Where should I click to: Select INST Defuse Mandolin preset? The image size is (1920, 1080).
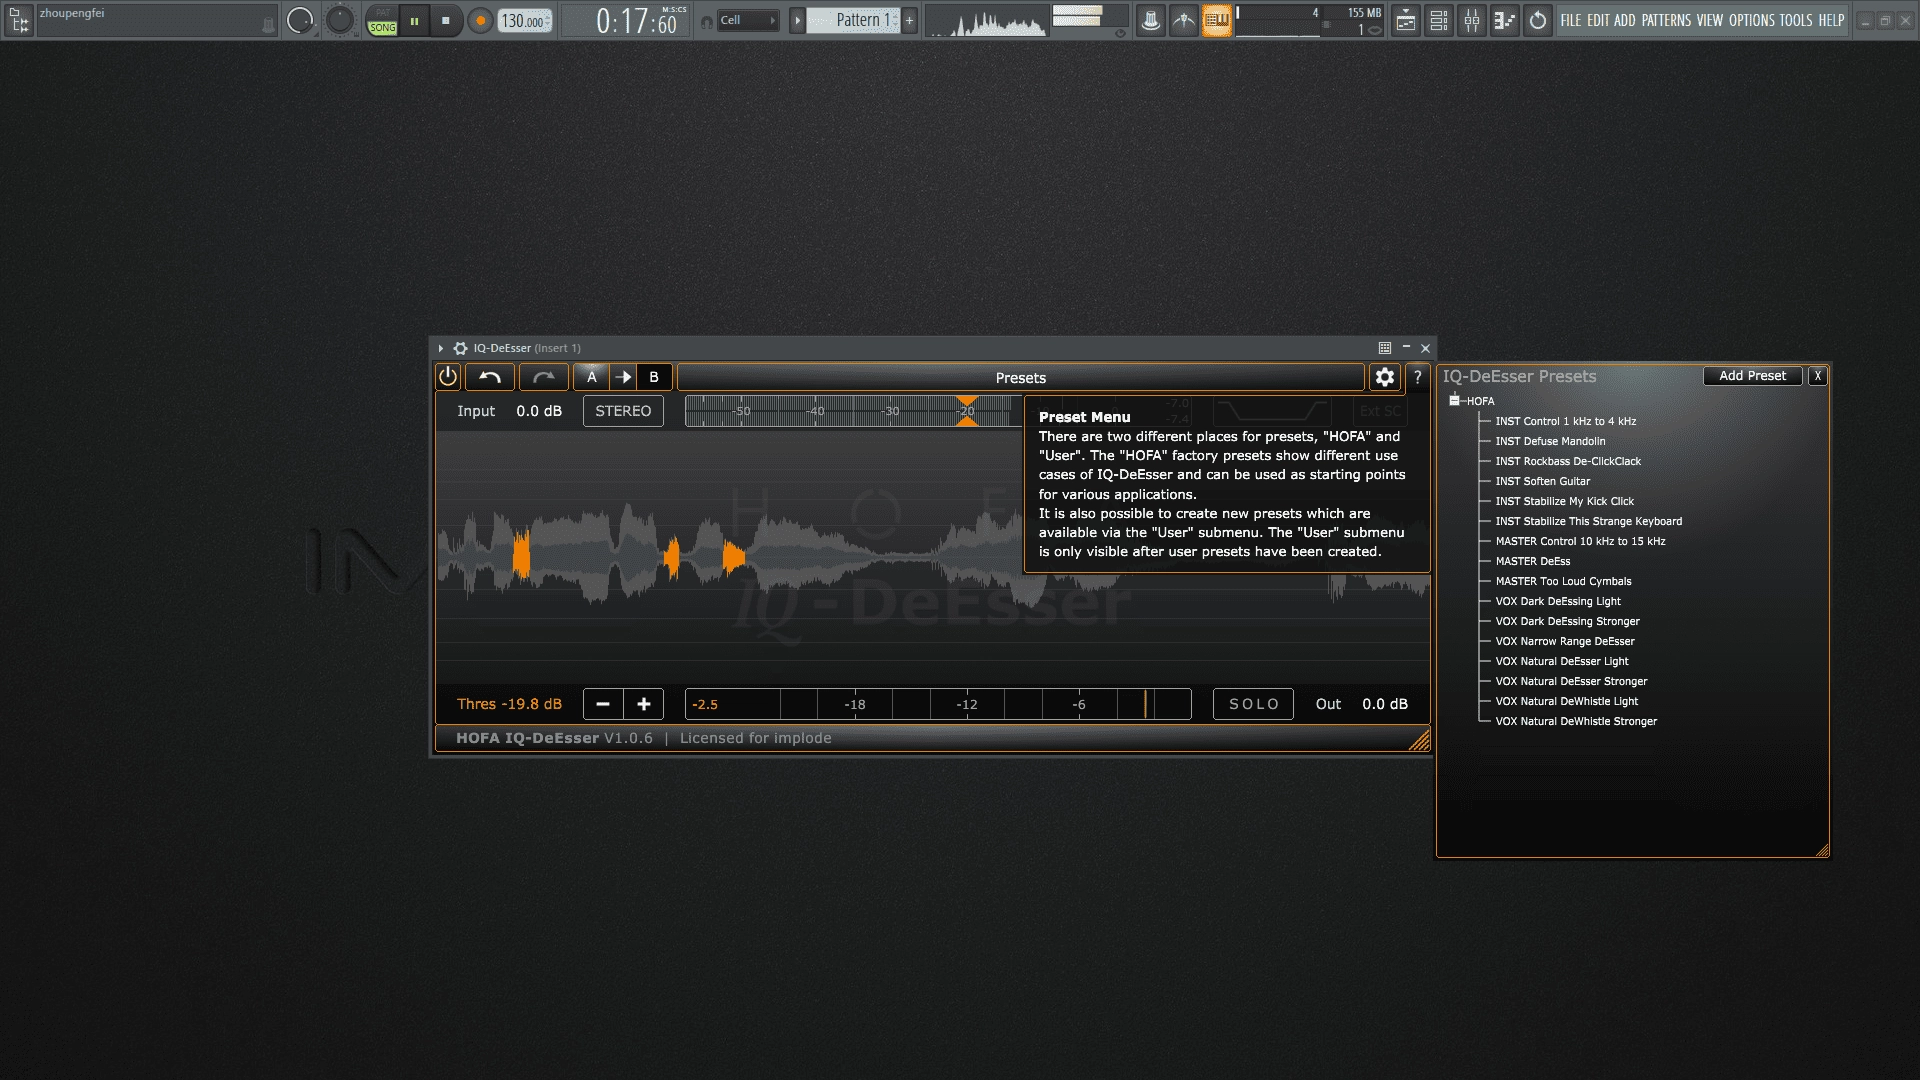[1550, 441]
